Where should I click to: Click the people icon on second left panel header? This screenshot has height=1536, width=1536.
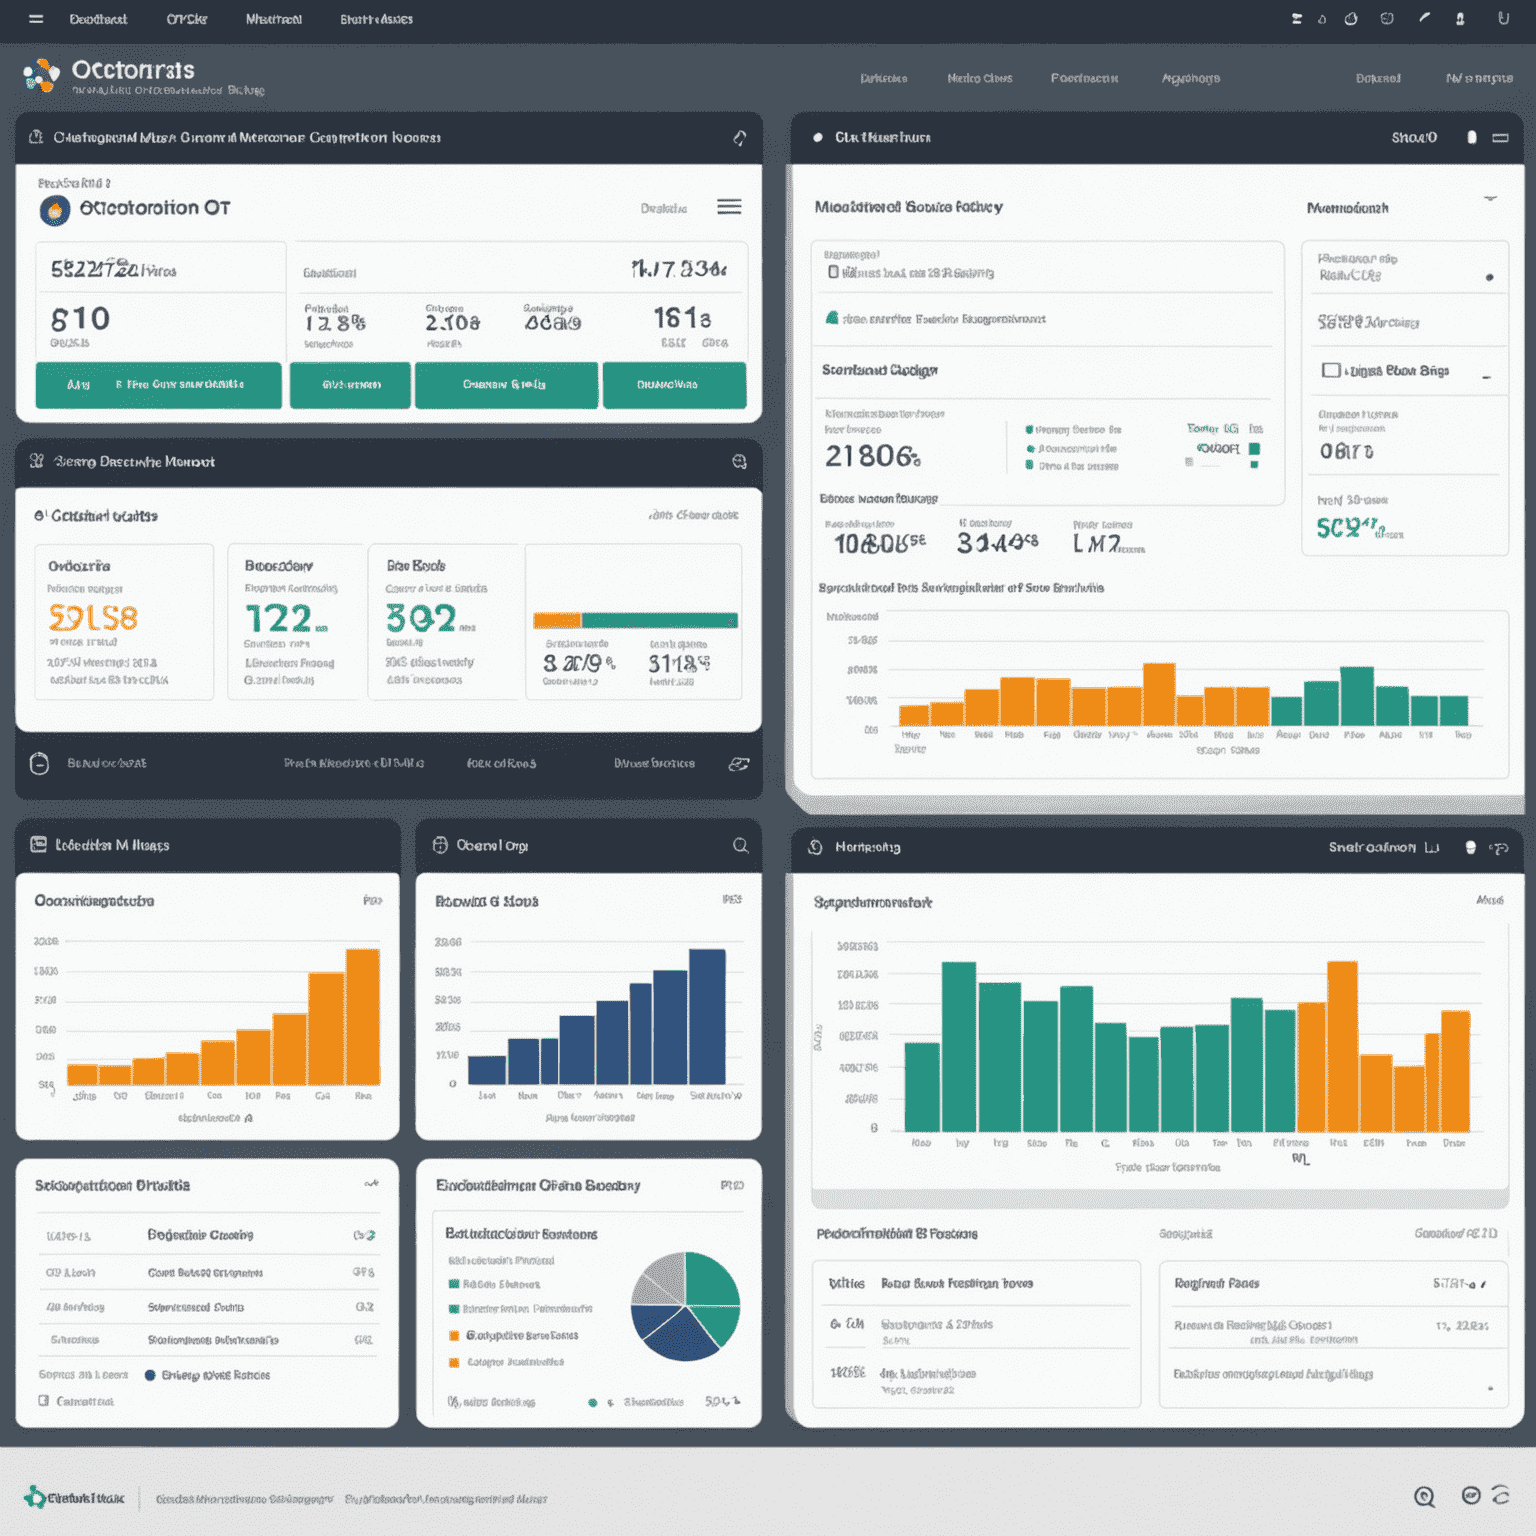coord(37,461)
